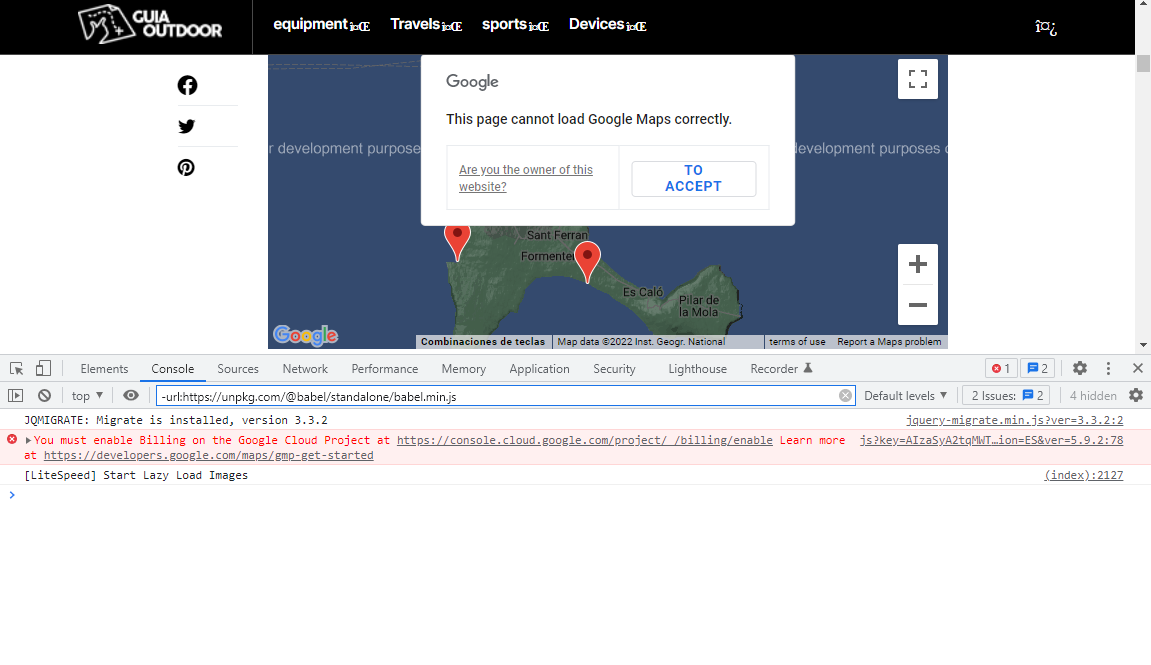The width and height of the screenshot is (1151, 665).
Task: Share the page on Twitter
Action: [186, 126]
